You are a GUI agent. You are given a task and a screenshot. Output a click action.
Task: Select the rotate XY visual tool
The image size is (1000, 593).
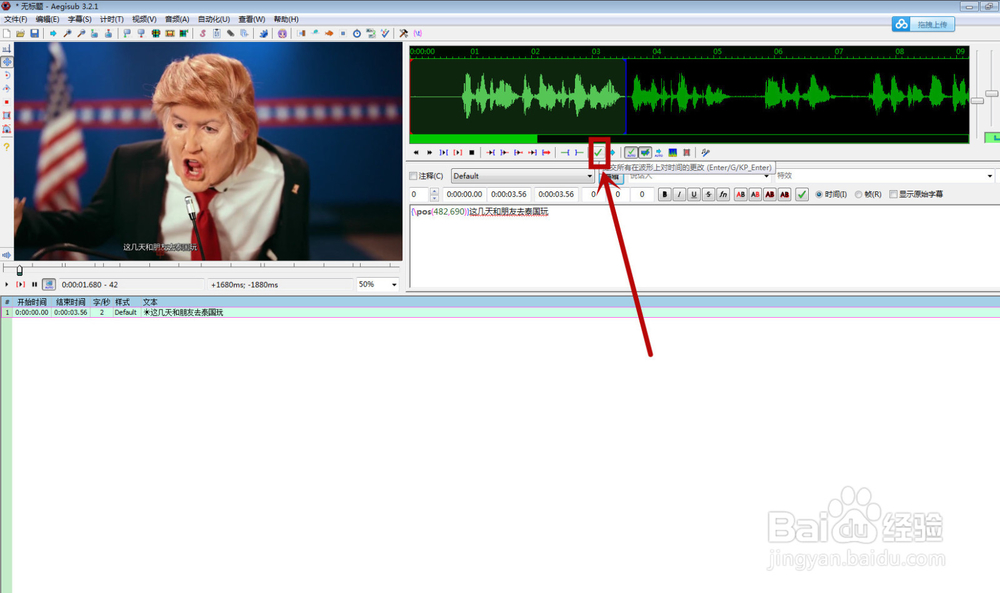6,89
